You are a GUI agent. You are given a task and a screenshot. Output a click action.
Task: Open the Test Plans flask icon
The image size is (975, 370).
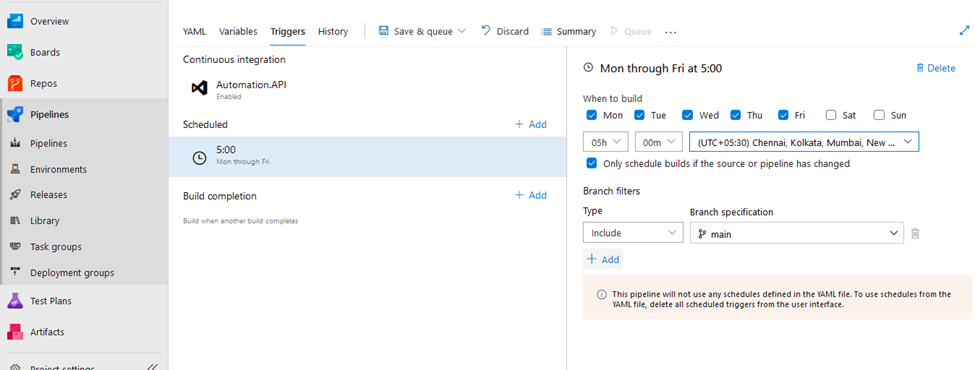(15, 301)
